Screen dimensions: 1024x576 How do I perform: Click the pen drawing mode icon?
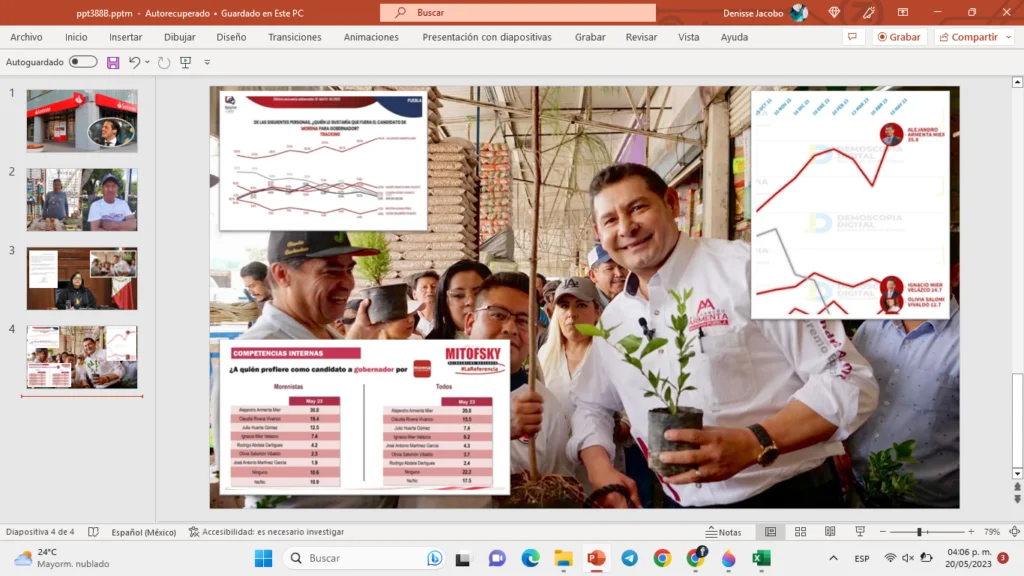869,12
